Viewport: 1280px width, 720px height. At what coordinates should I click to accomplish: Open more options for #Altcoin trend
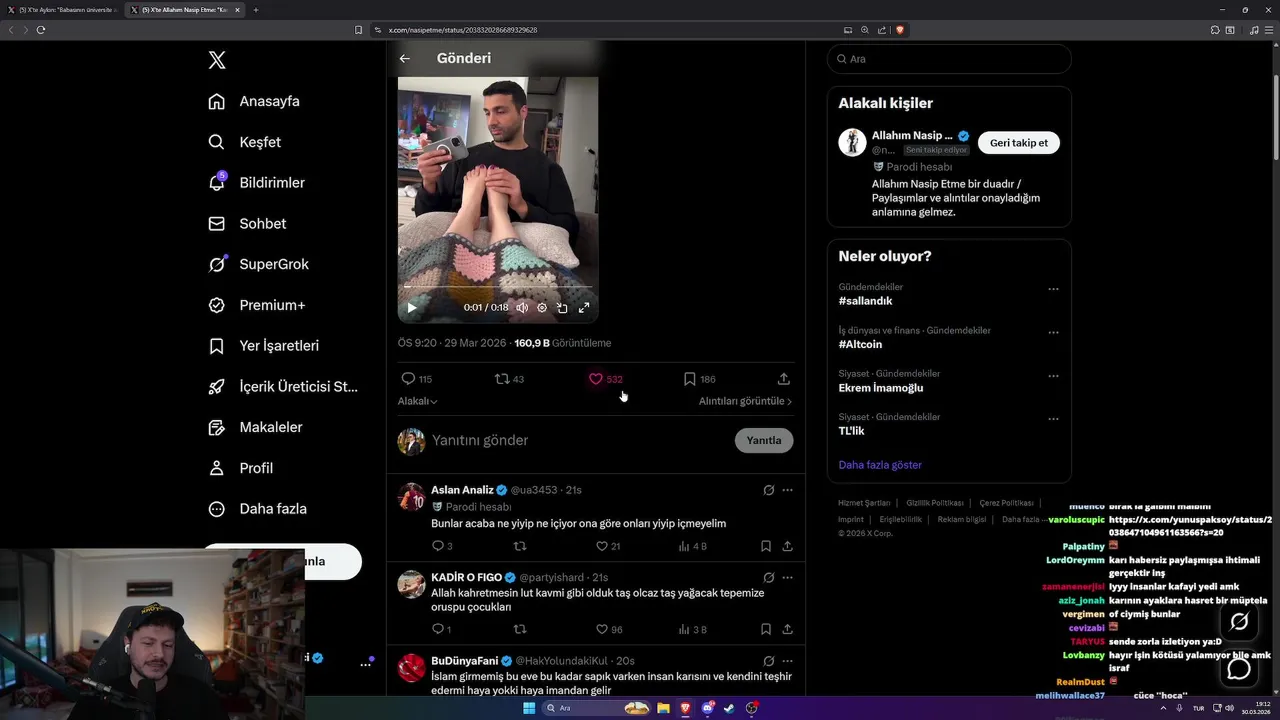[x=1053, y=332]
